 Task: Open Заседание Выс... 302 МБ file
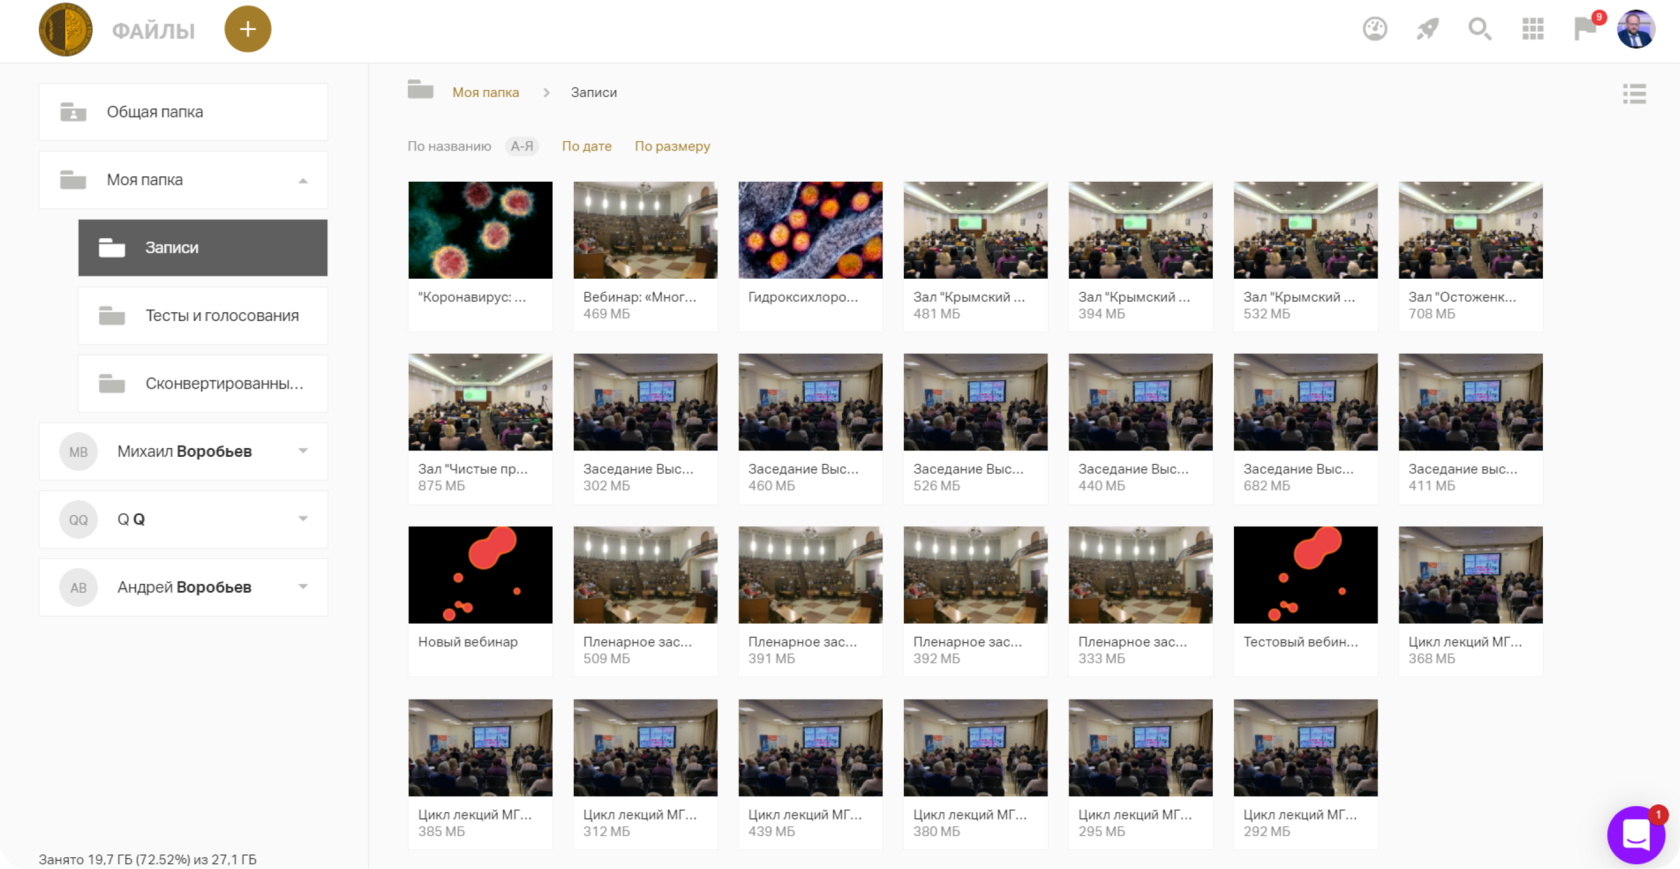coord(645,427)
